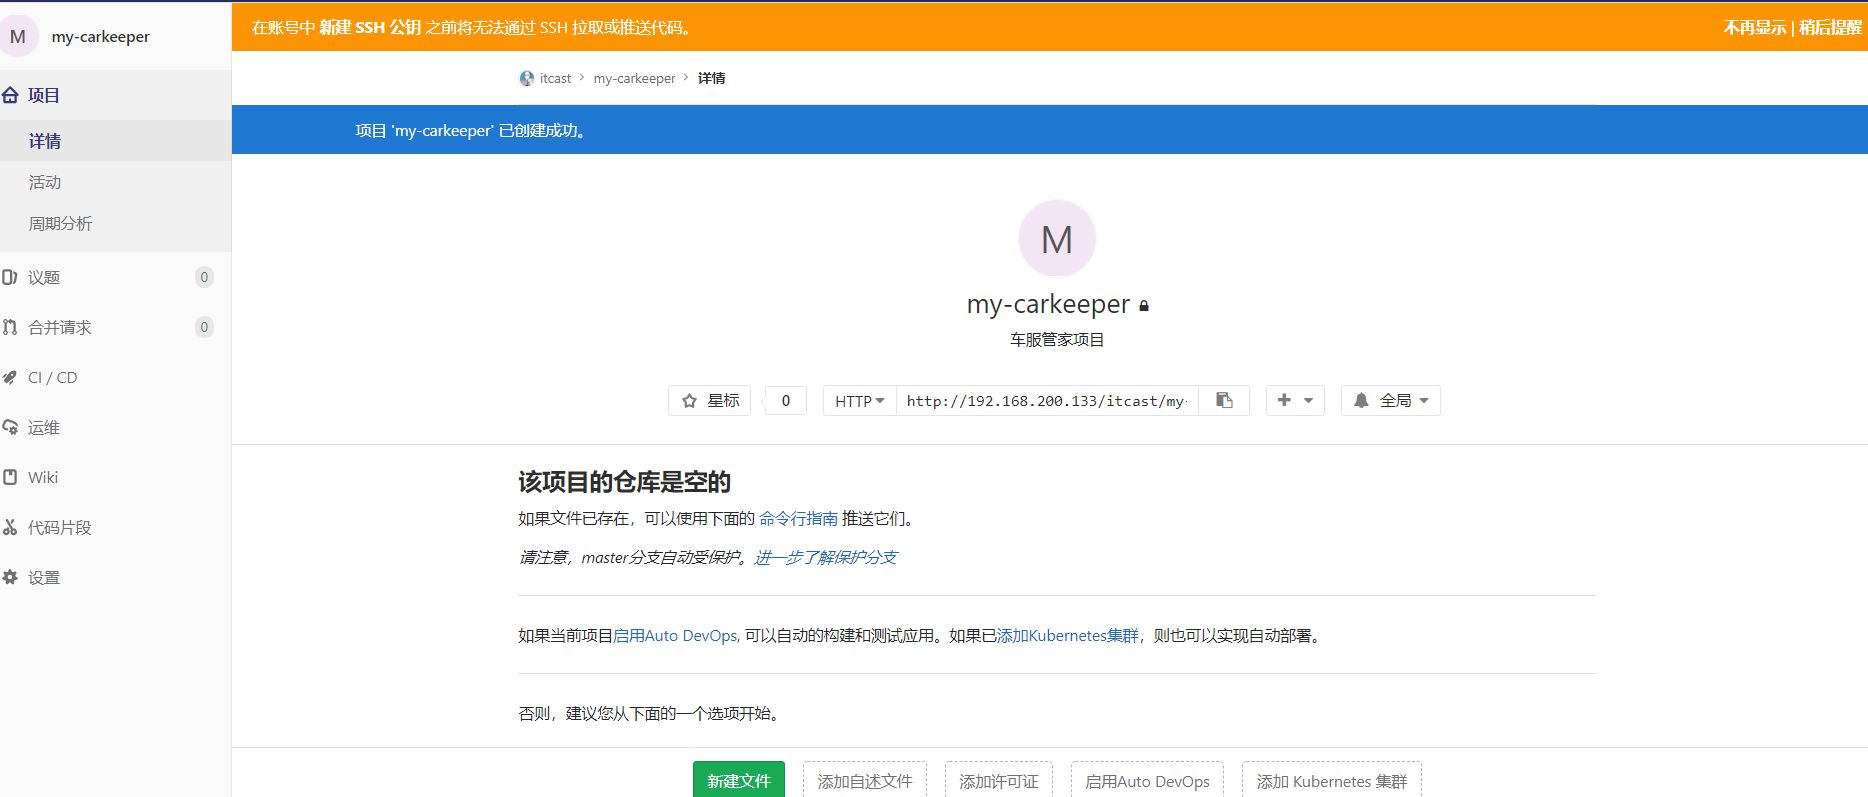
Task: Click the settings (设置) gear icon
Action: tap(10, 577)
